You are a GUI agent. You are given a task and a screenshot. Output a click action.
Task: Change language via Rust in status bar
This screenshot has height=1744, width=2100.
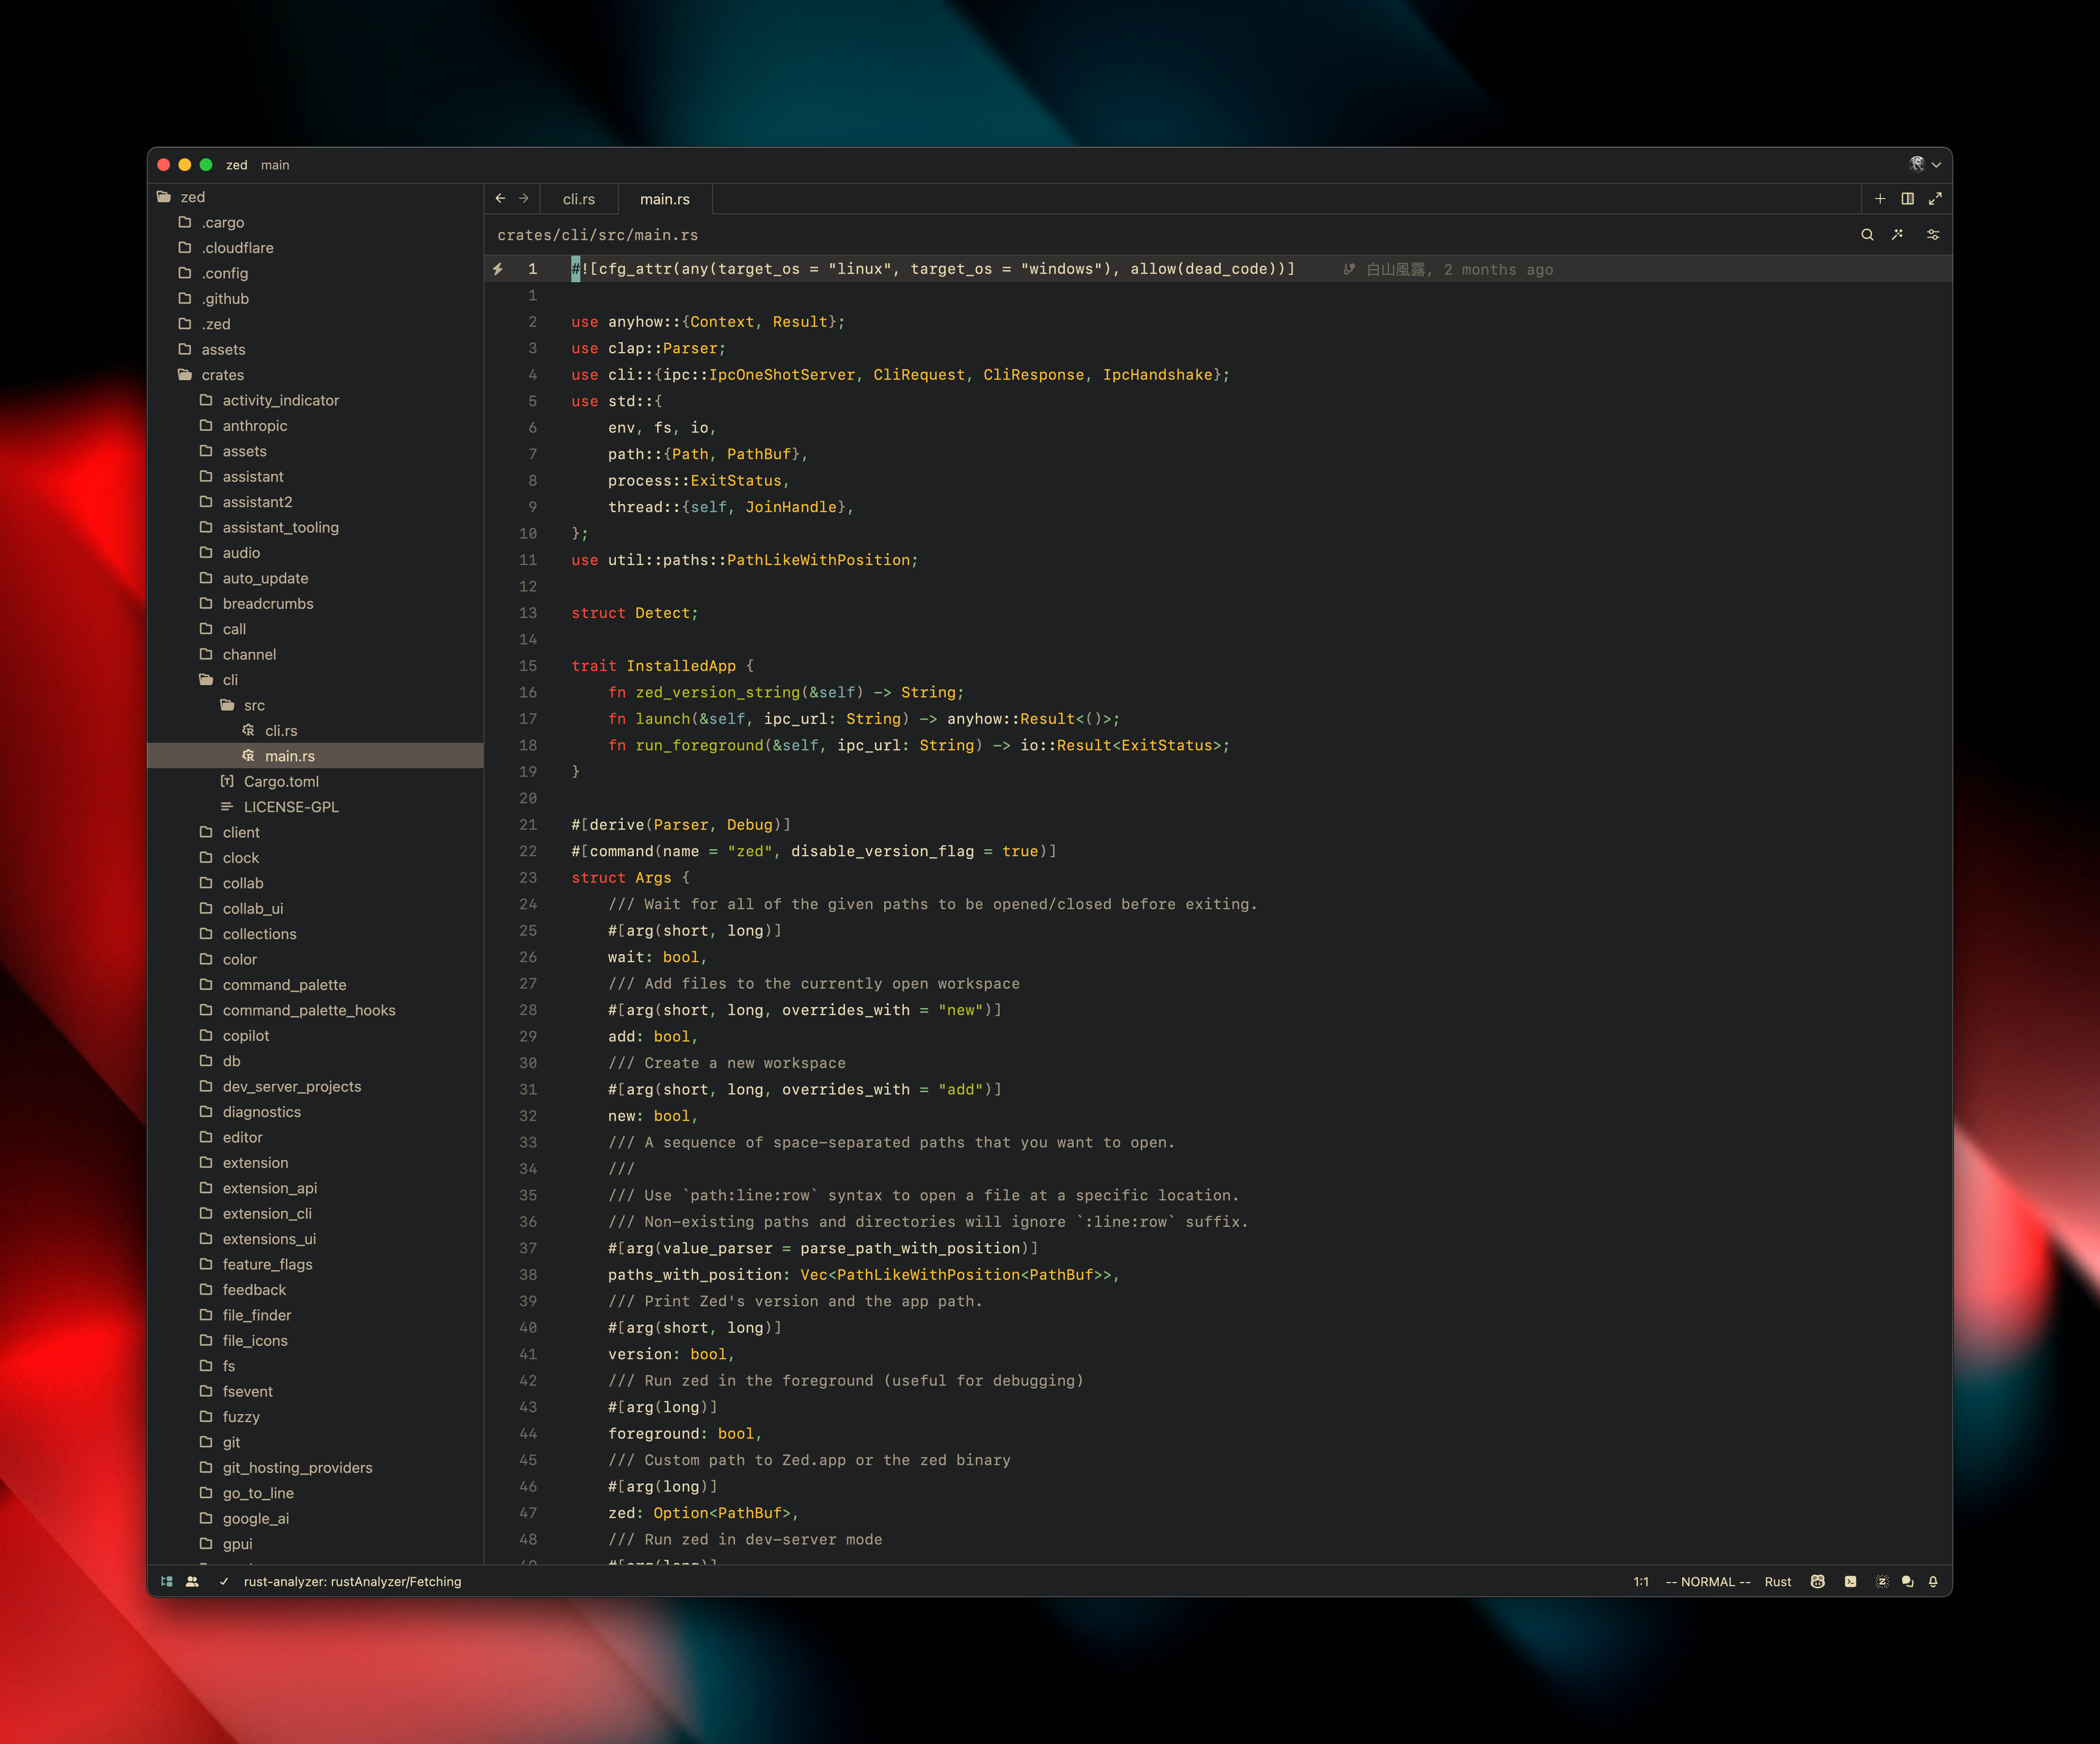pyautogui.click(x=1777, y=1581)
